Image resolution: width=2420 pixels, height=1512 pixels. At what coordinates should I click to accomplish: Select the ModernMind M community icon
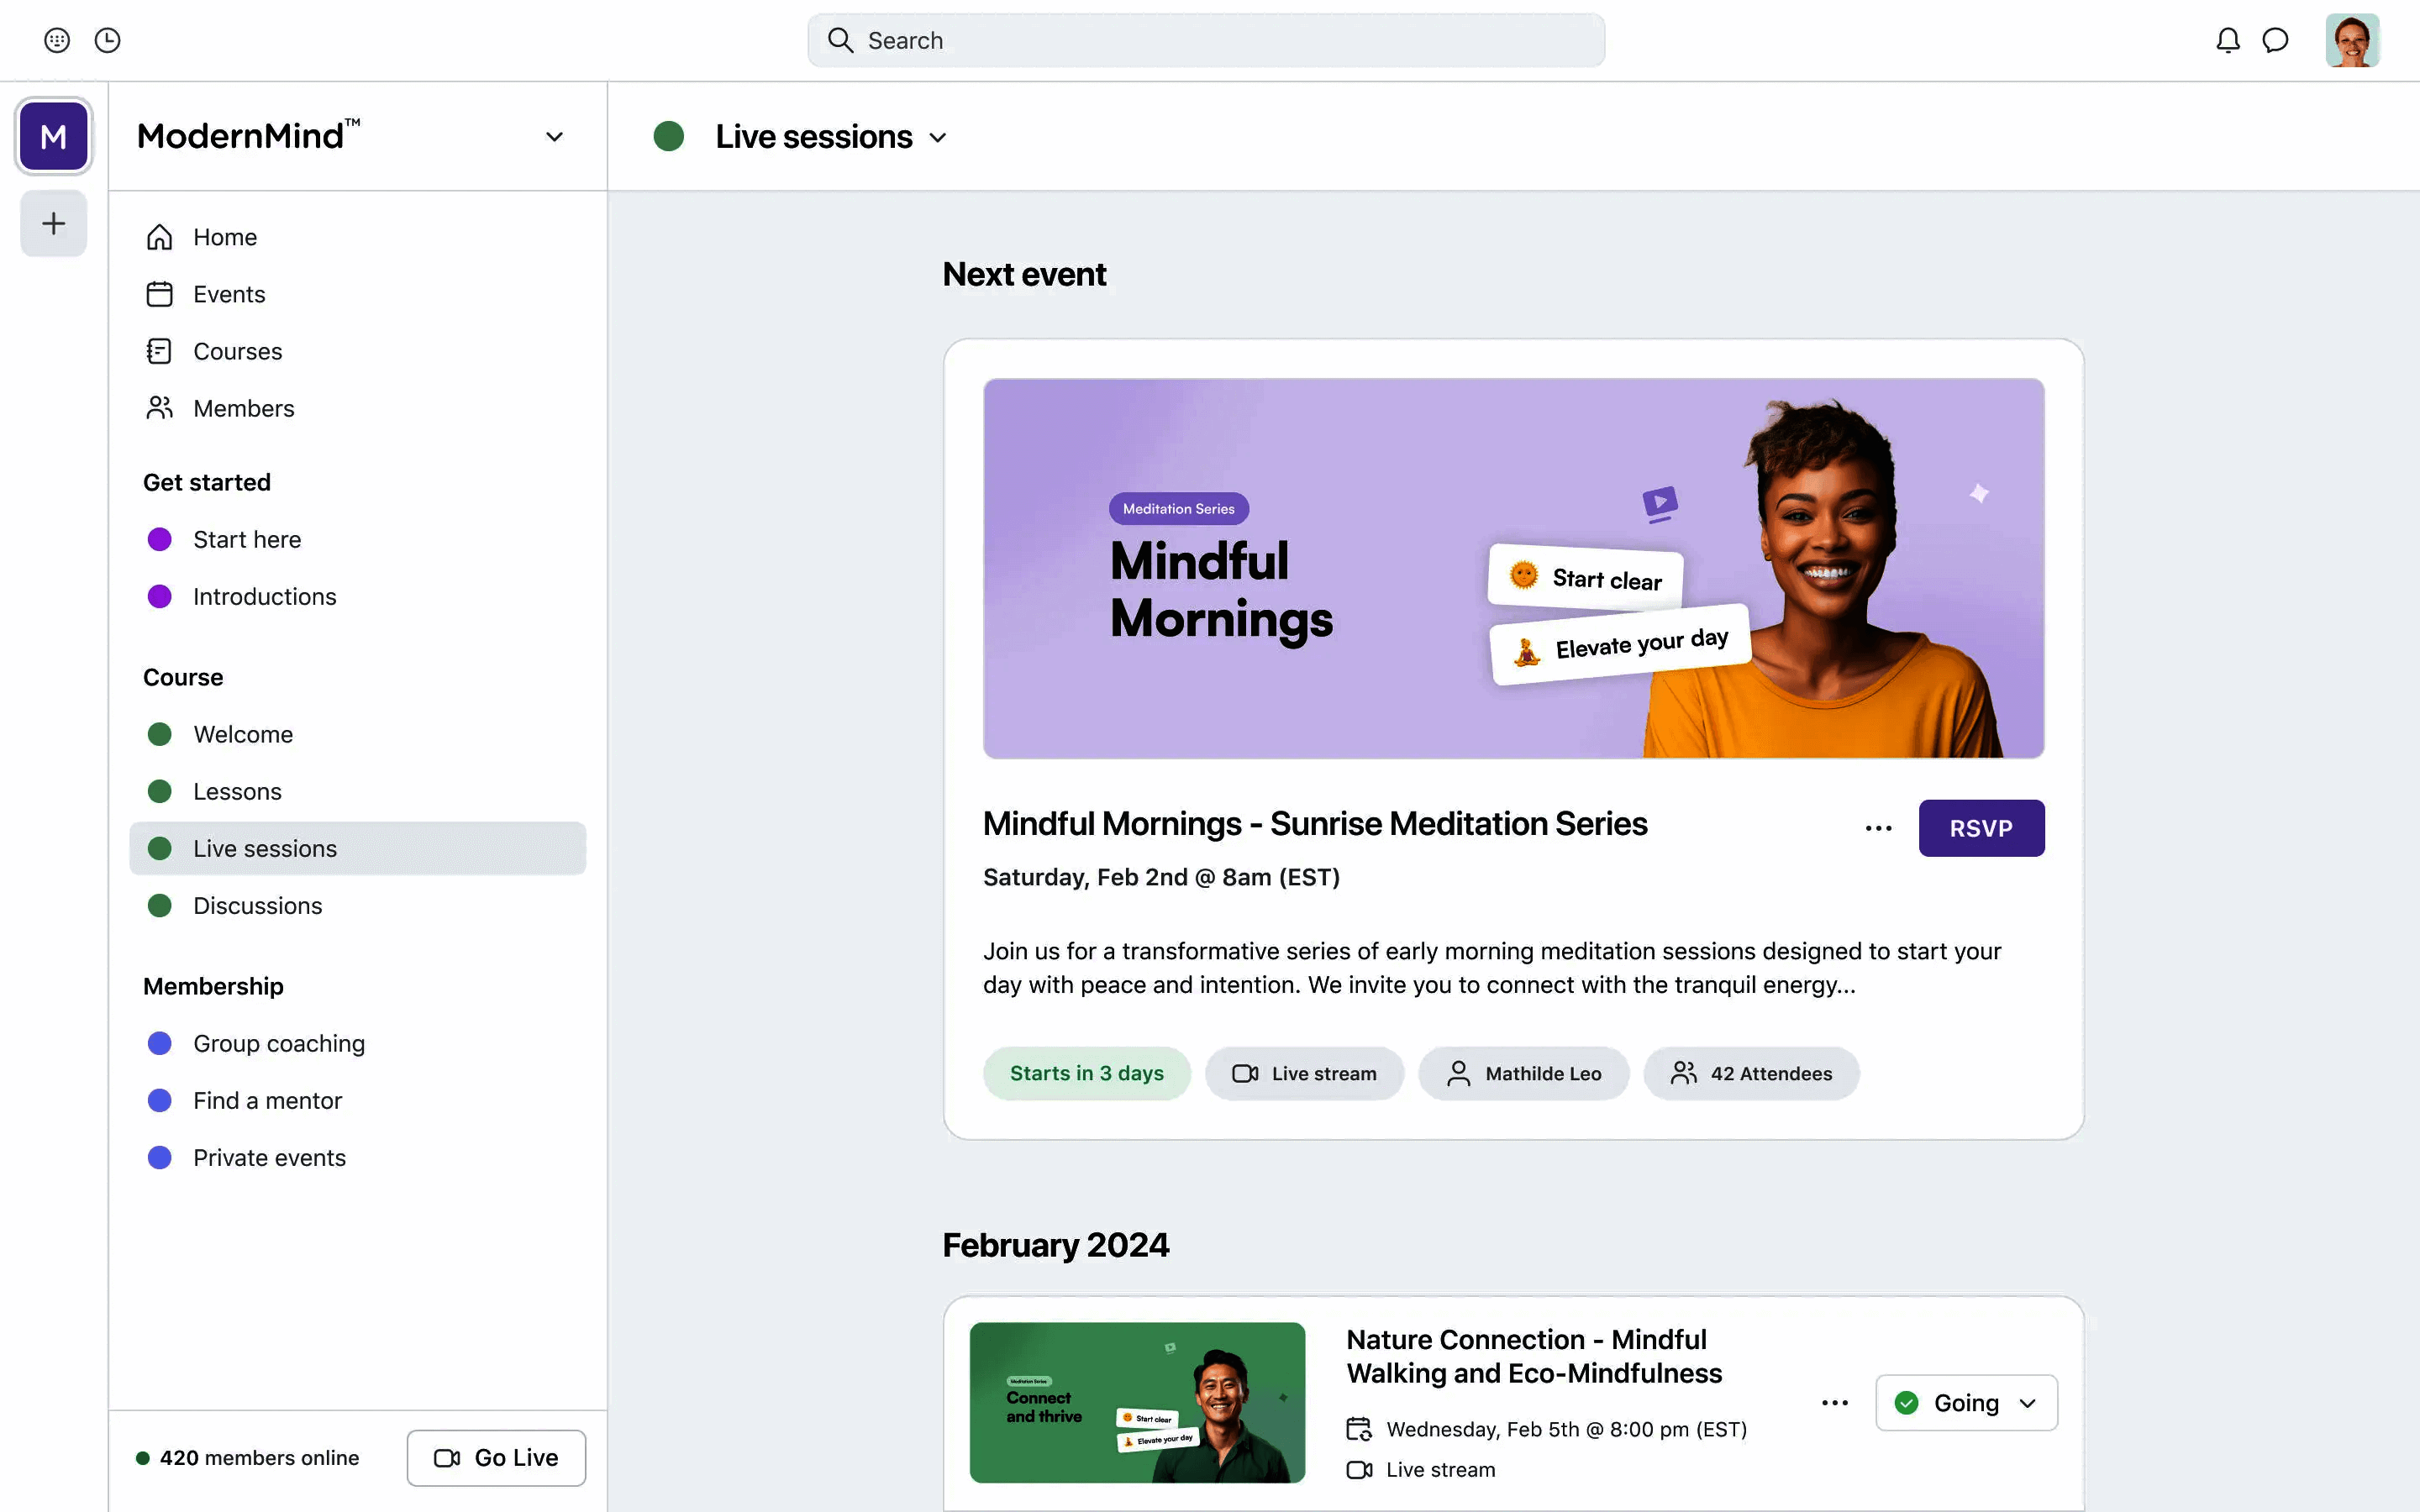(54, 136)
